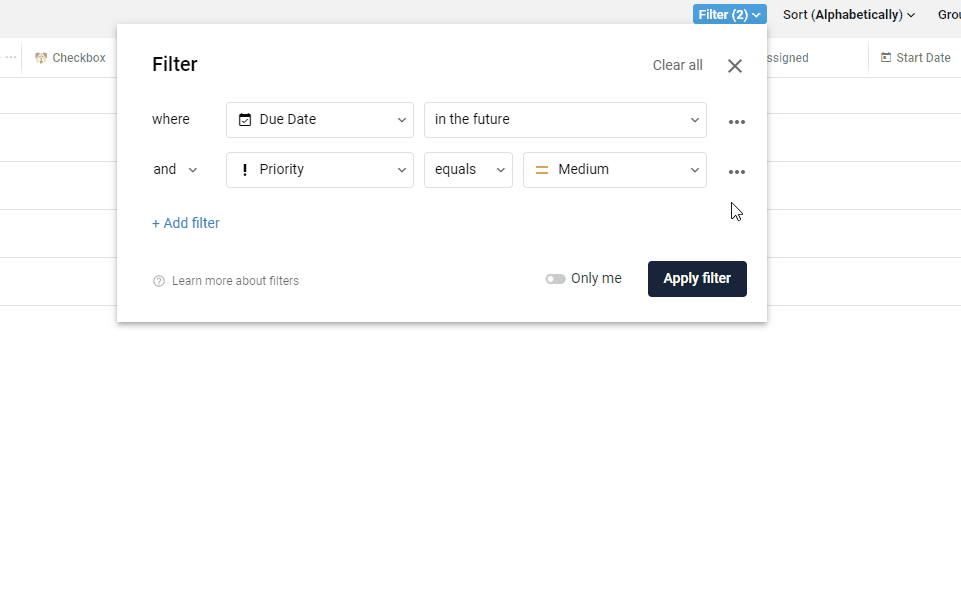Open options menu for Due Date filter row
Image resolution: width=961 pixels, height=591 pixels.
click(x=737, y=122)
